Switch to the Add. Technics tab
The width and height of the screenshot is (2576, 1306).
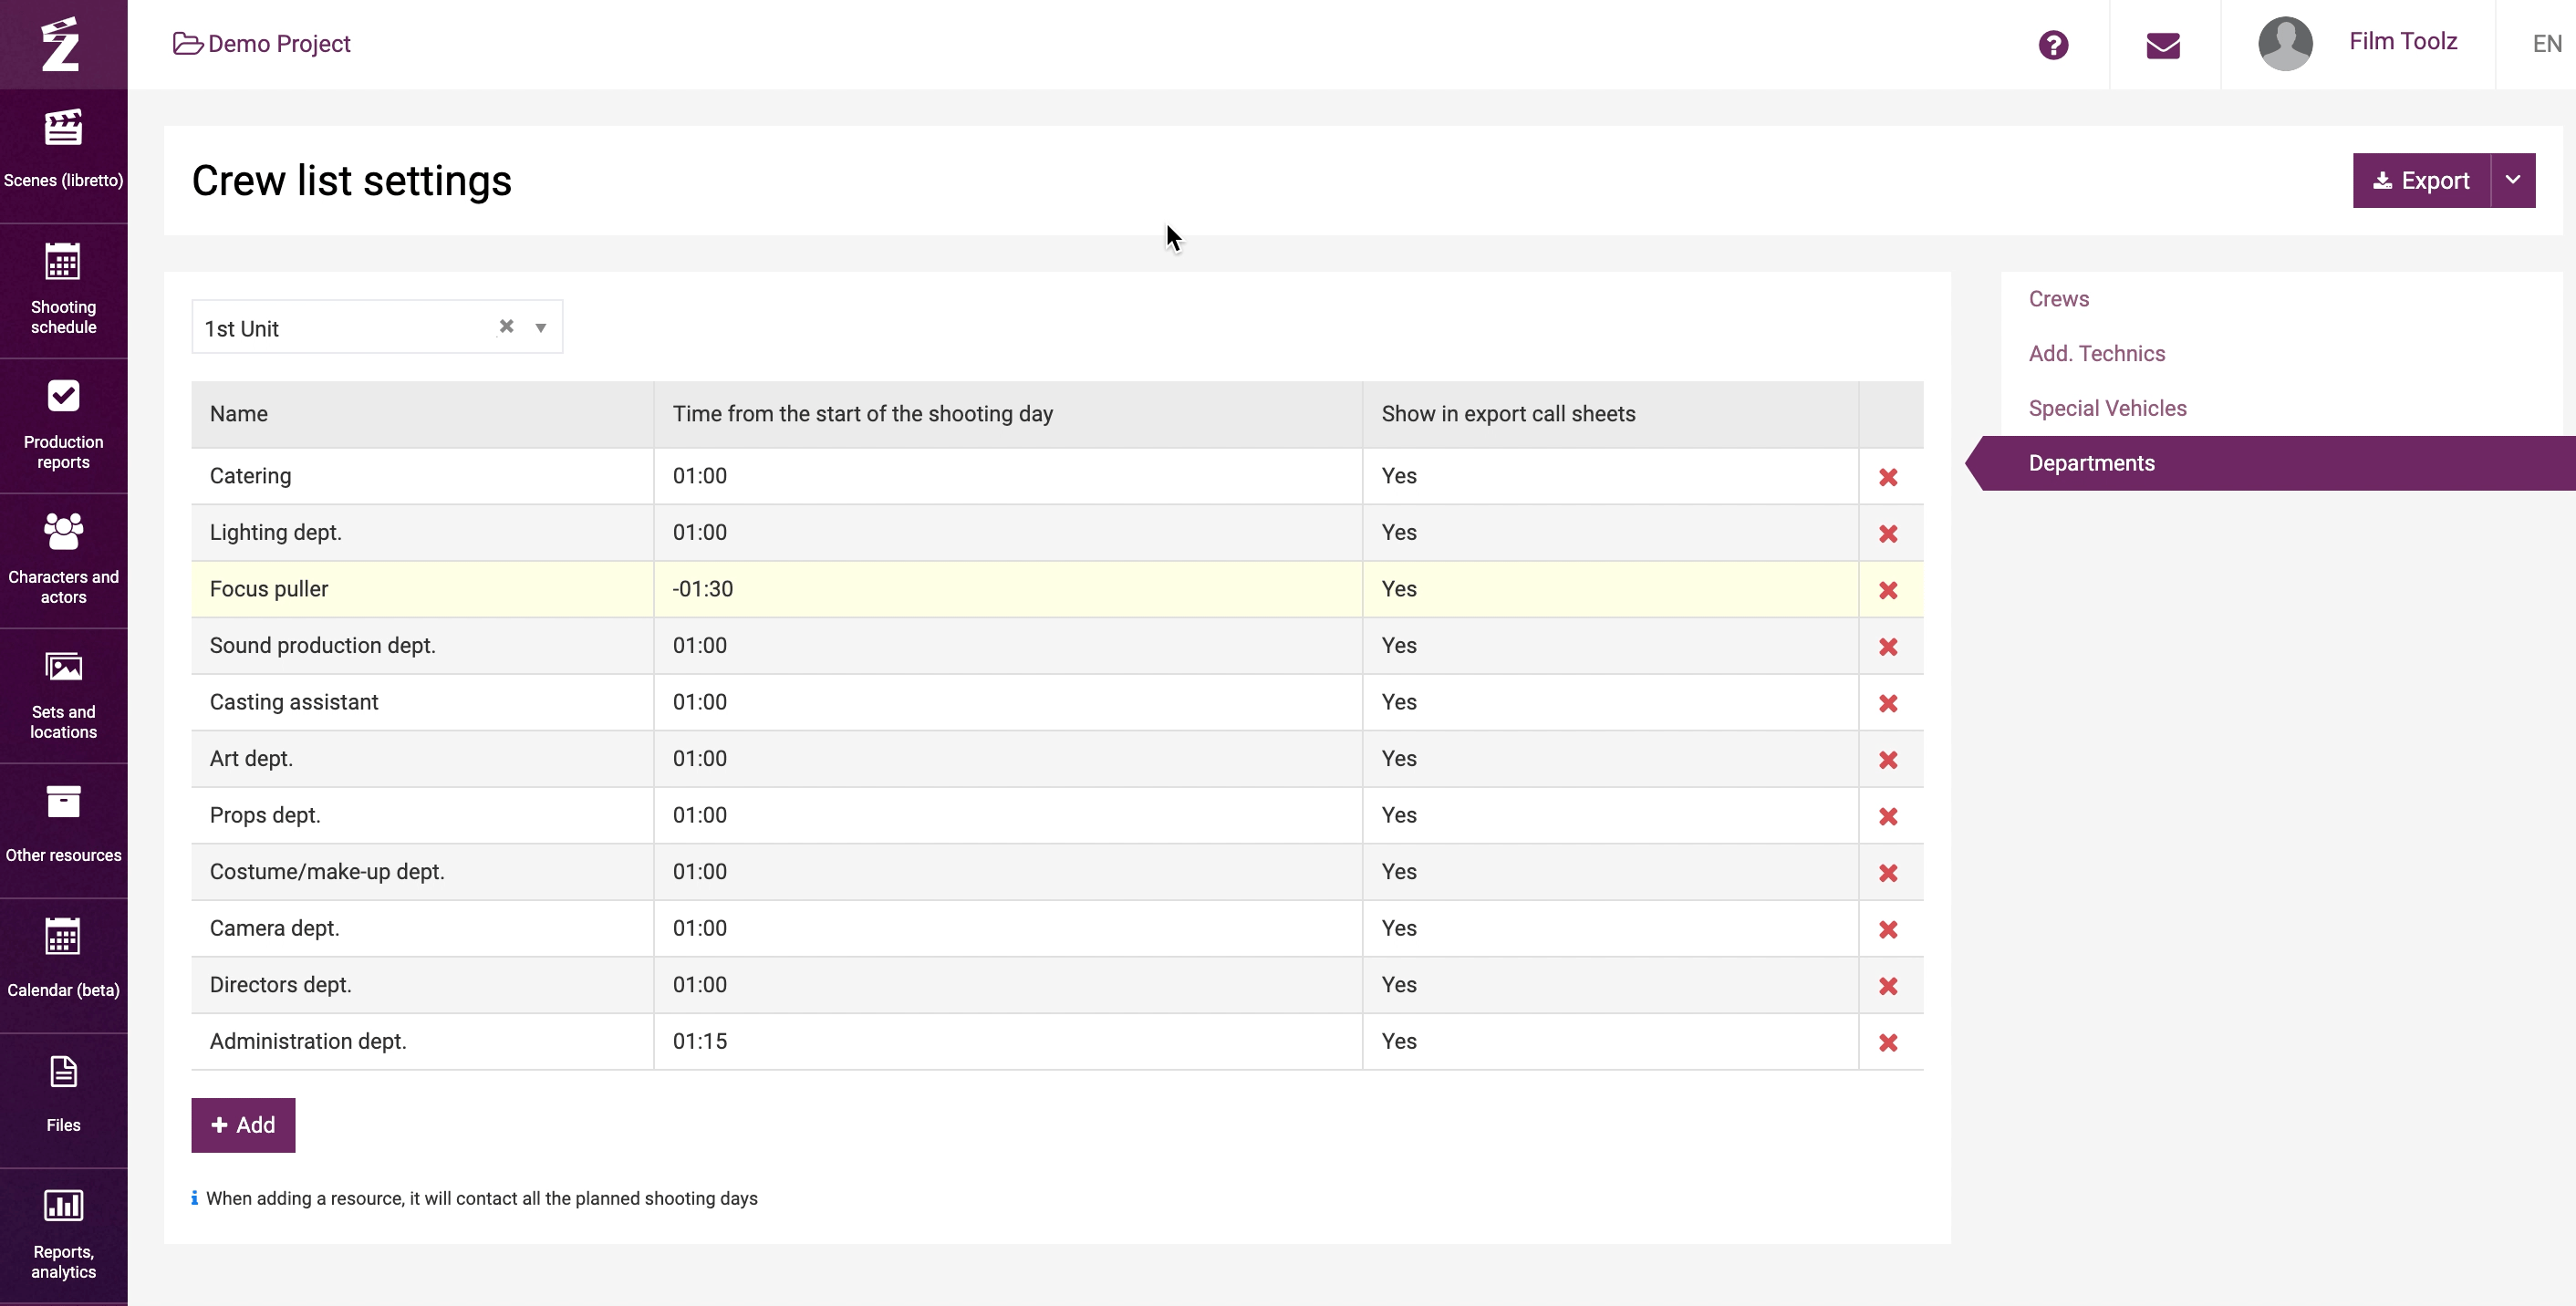point(2096,353)
